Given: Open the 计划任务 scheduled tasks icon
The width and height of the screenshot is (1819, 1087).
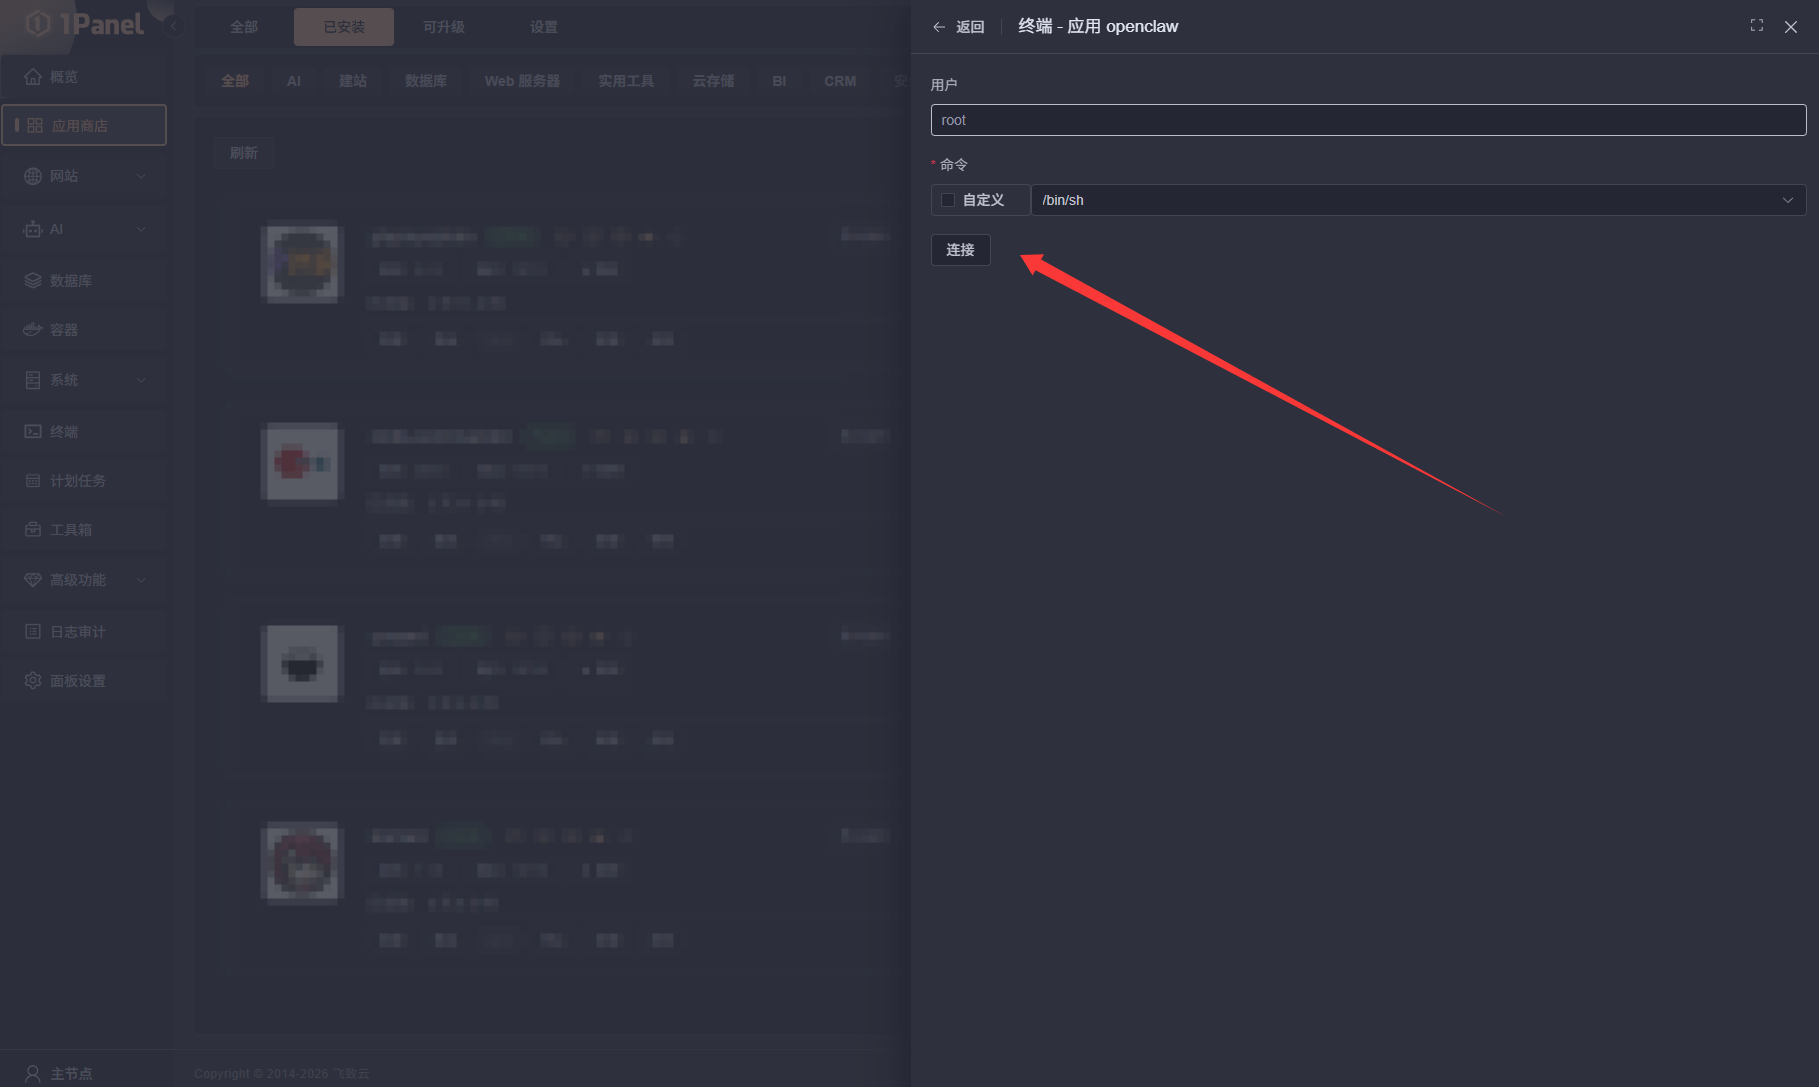Looking at the screenshot, I should click(x=33, y=480).
